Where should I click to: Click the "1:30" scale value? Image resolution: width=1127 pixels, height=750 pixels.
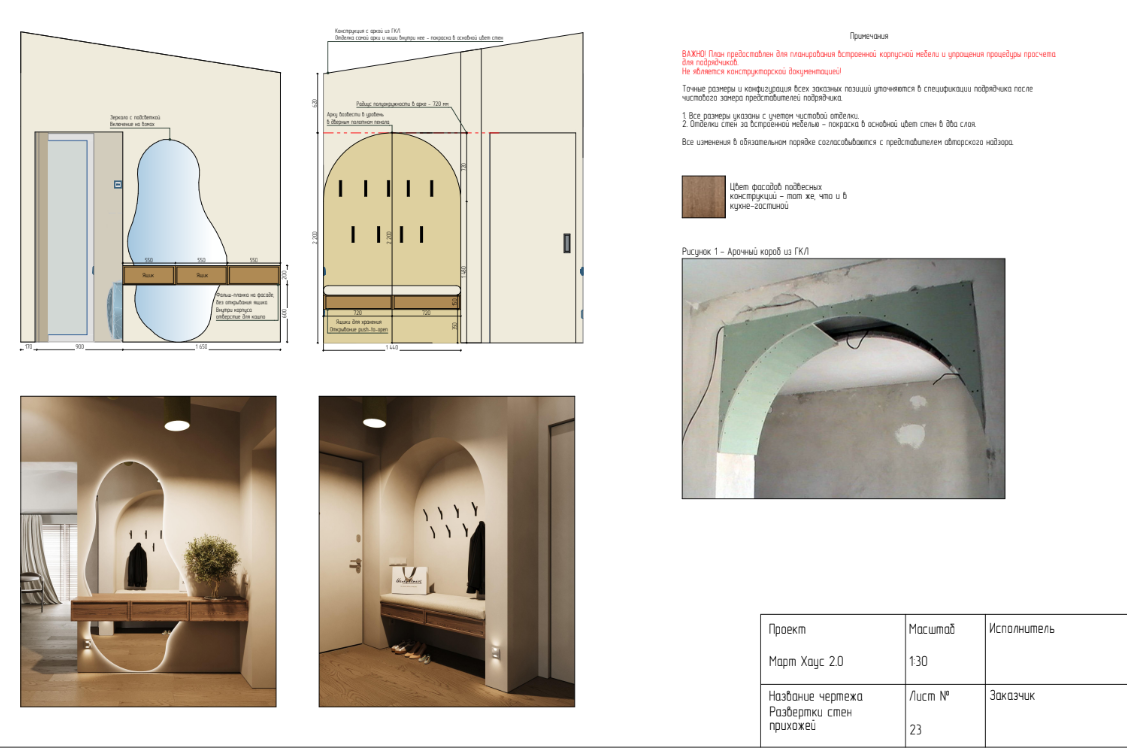click(917, 662)
